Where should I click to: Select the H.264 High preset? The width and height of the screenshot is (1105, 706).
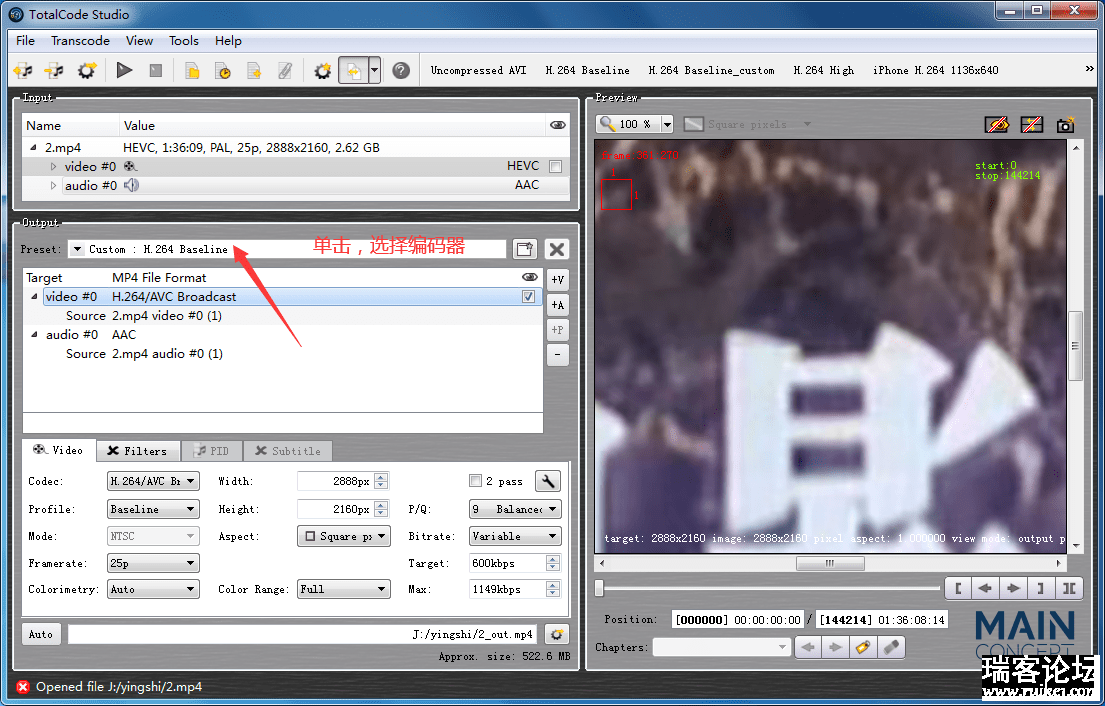point(824,70)
